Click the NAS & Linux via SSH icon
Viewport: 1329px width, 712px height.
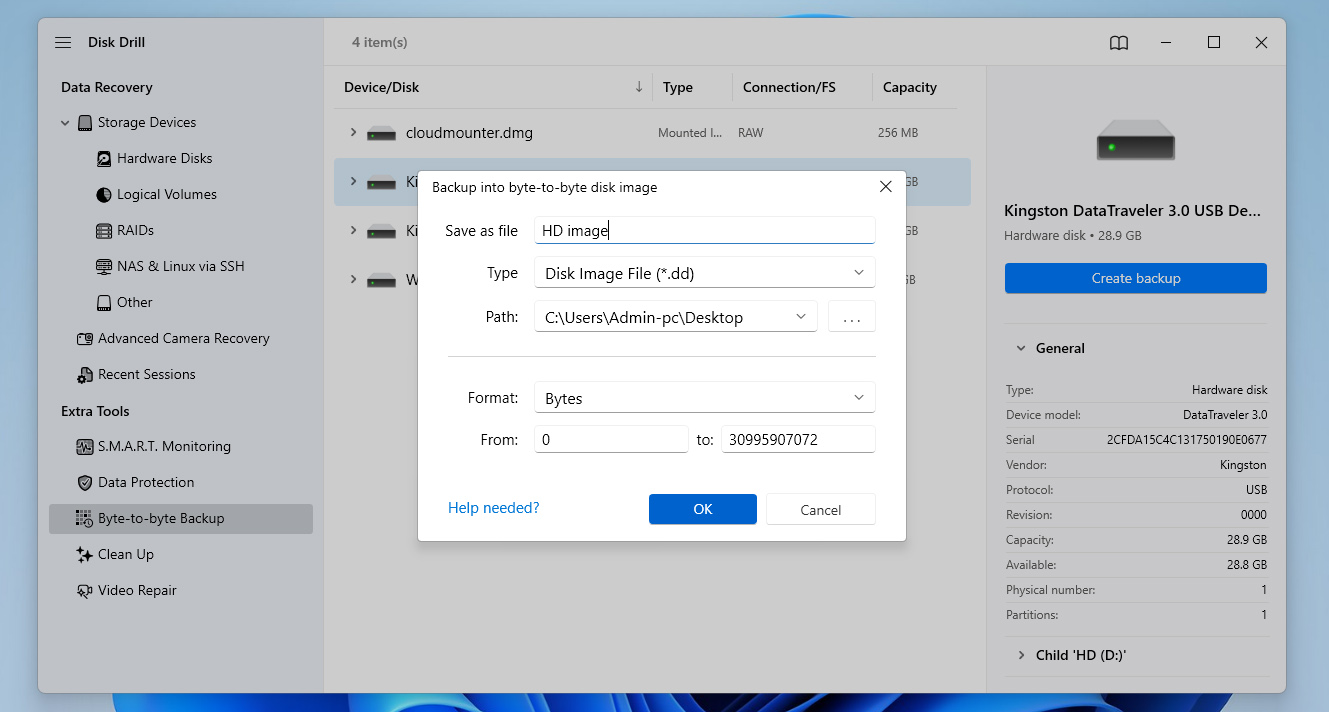click(104, 267)
